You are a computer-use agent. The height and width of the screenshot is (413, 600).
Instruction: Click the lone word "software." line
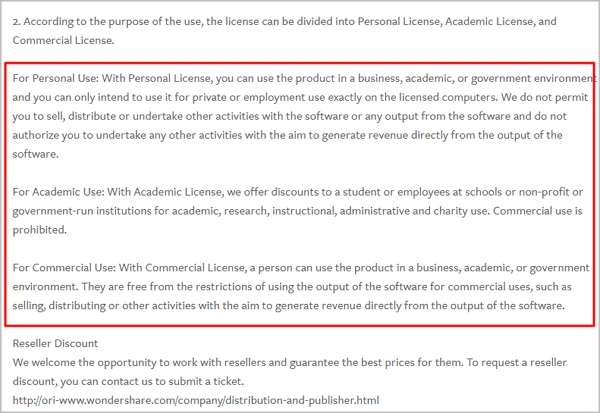[36, 154]
